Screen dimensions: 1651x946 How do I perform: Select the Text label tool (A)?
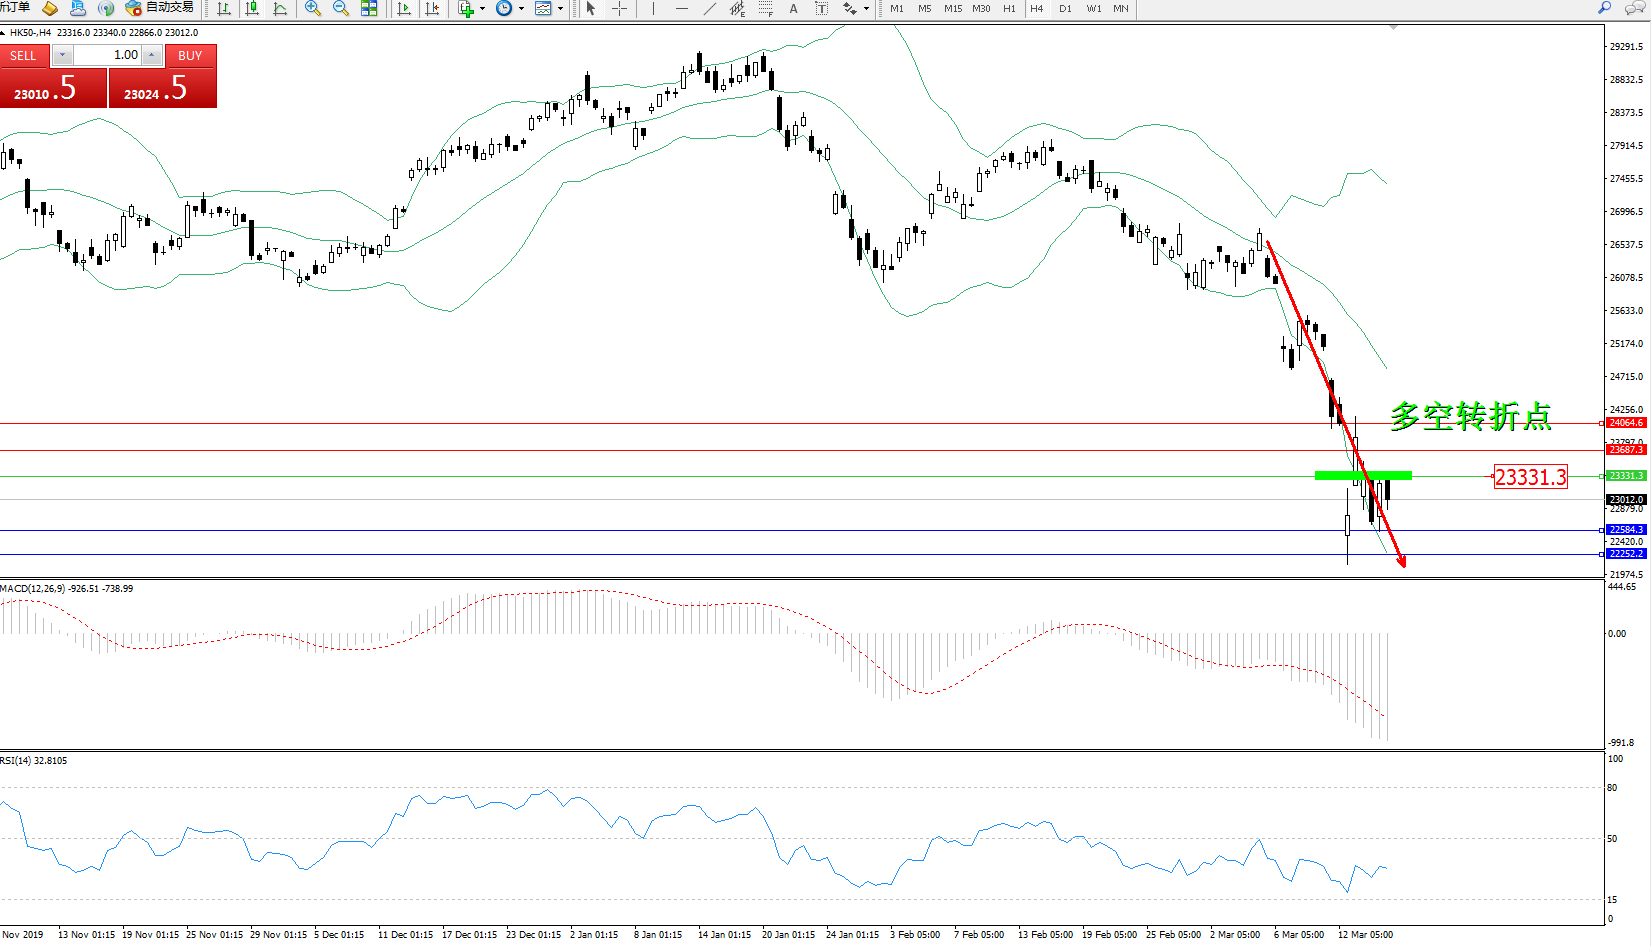tap(793, 9)
